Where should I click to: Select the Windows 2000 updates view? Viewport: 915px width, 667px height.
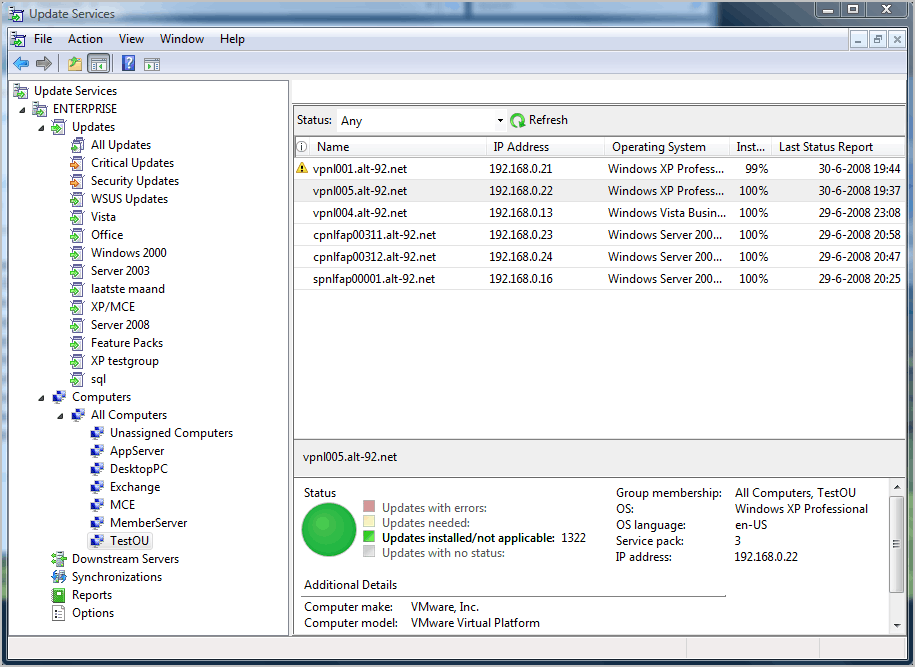point(128,253)
